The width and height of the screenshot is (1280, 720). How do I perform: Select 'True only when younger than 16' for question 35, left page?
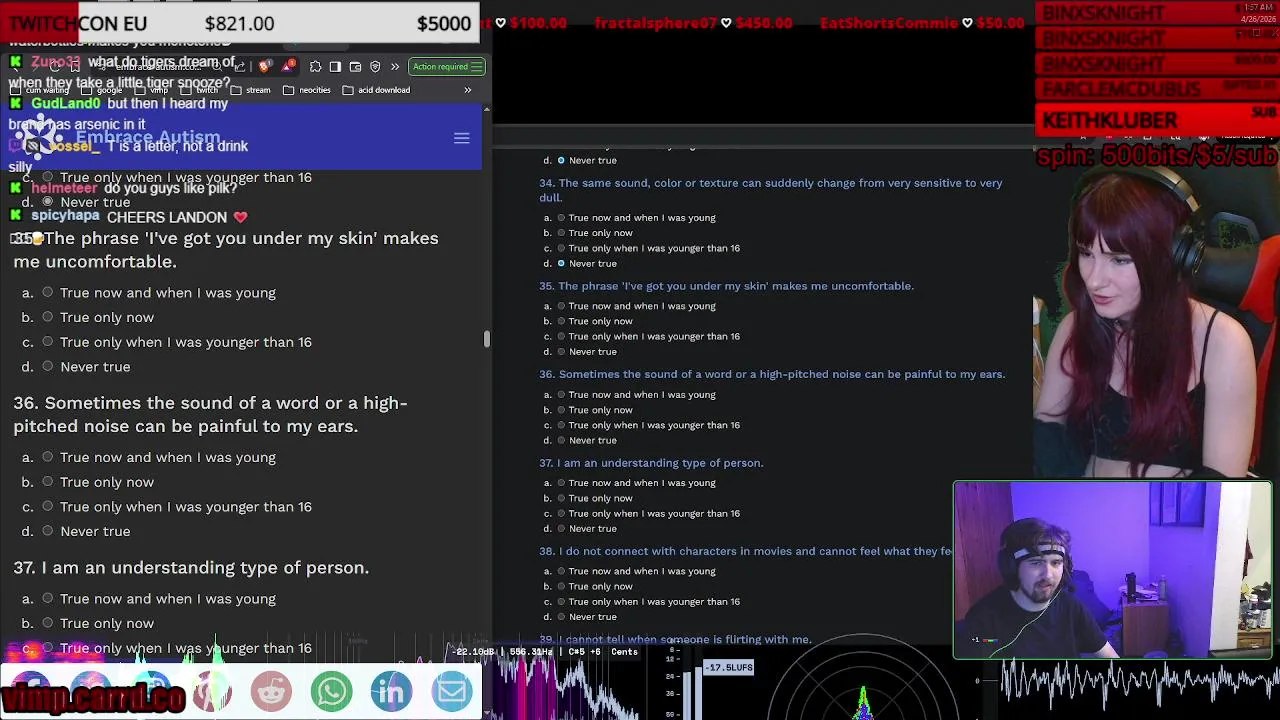[47, 342]
